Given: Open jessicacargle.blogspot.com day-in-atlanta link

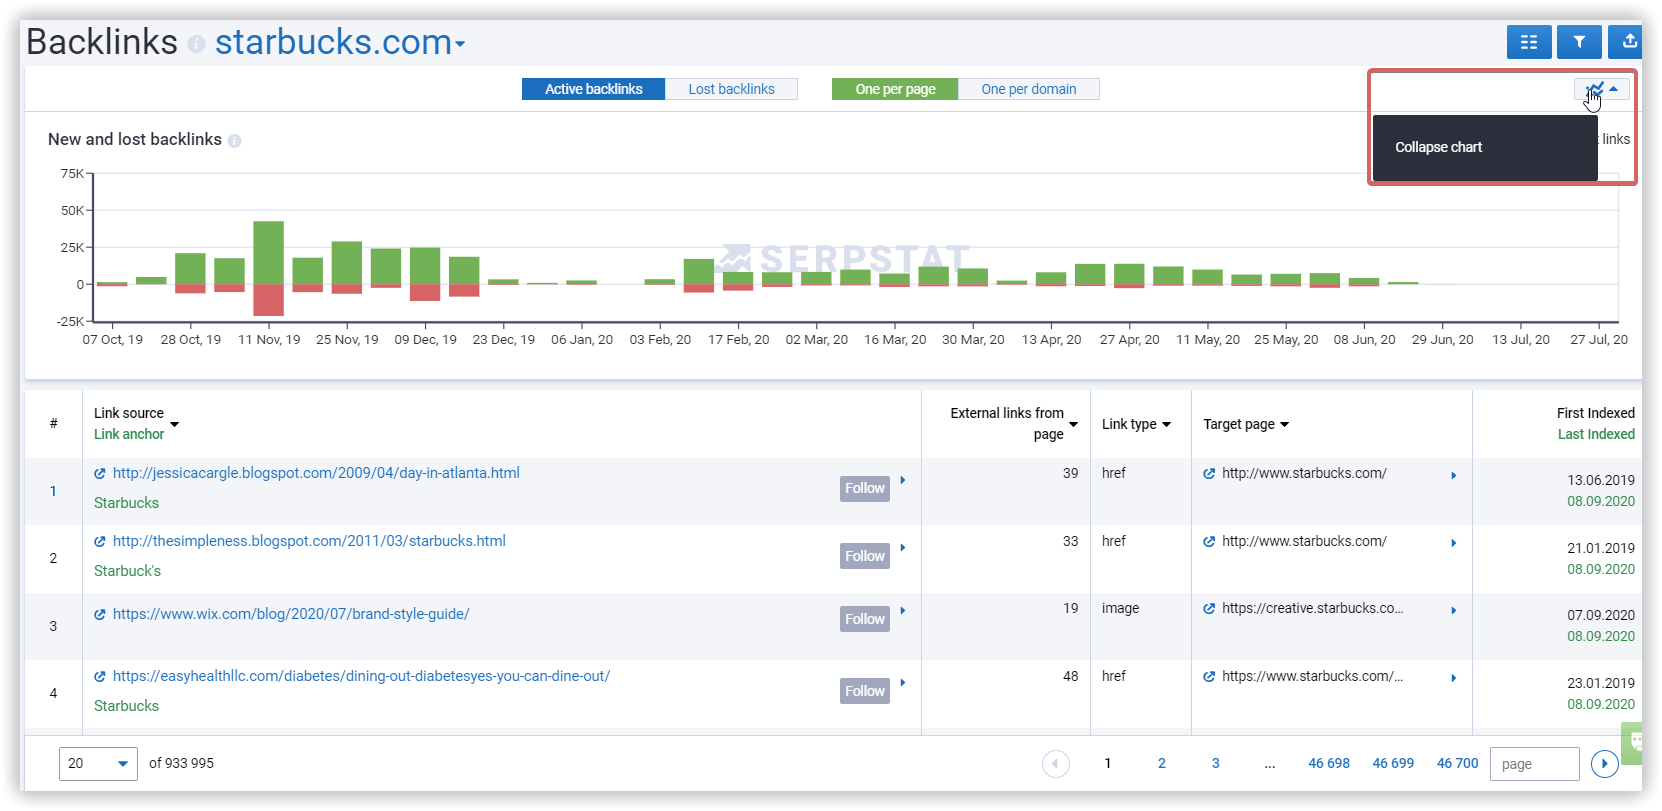Looking at the screenshot, I should pos(316,473).
